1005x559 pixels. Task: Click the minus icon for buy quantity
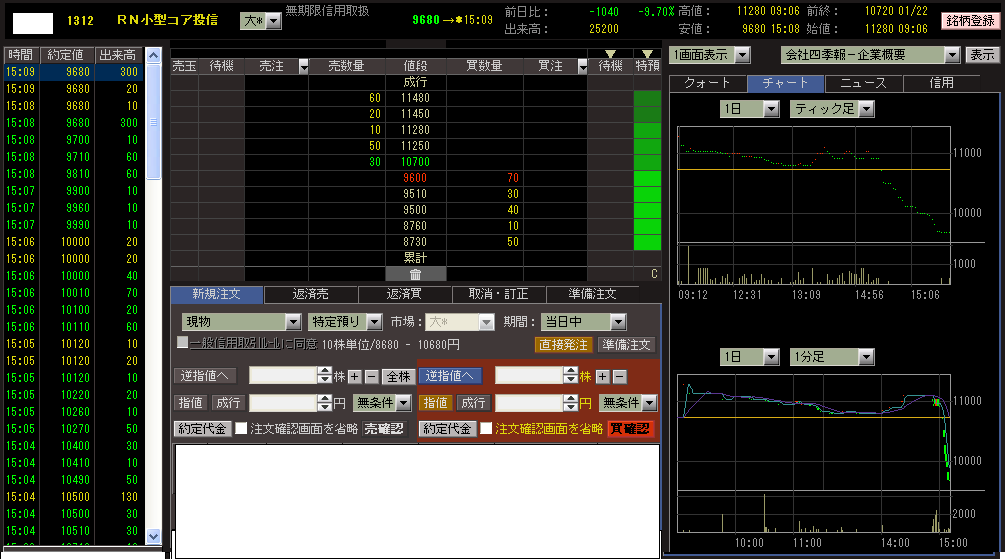tap(619, 376)
